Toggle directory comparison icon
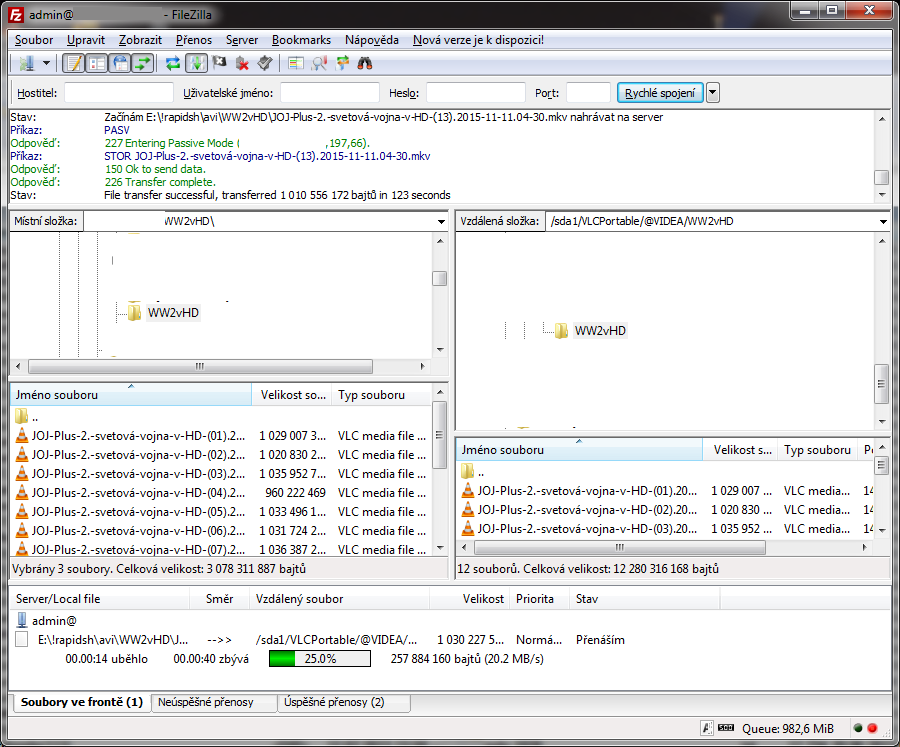This screenshot has height=747, width=900. pyautogui.click(x=319, y=64)
